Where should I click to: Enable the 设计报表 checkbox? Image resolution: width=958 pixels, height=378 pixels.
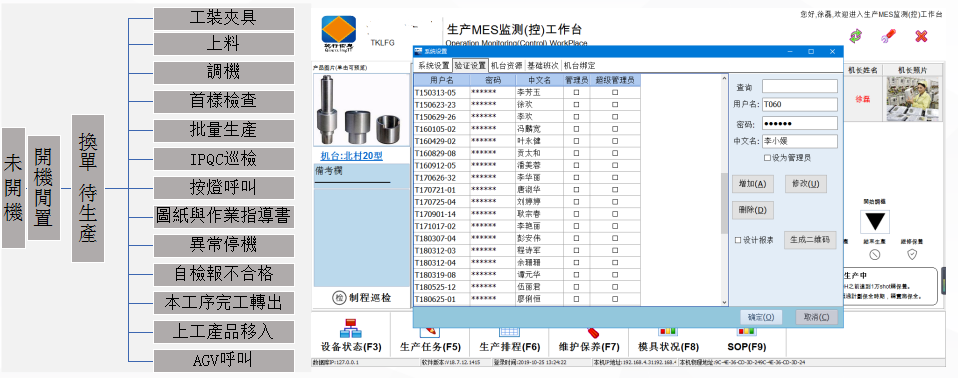pyautogui.click(x=738, y=240)
